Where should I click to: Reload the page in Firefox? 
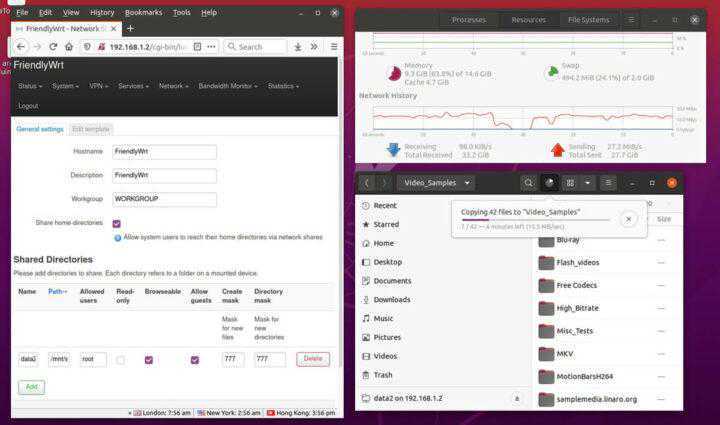[x=54, y=46]
